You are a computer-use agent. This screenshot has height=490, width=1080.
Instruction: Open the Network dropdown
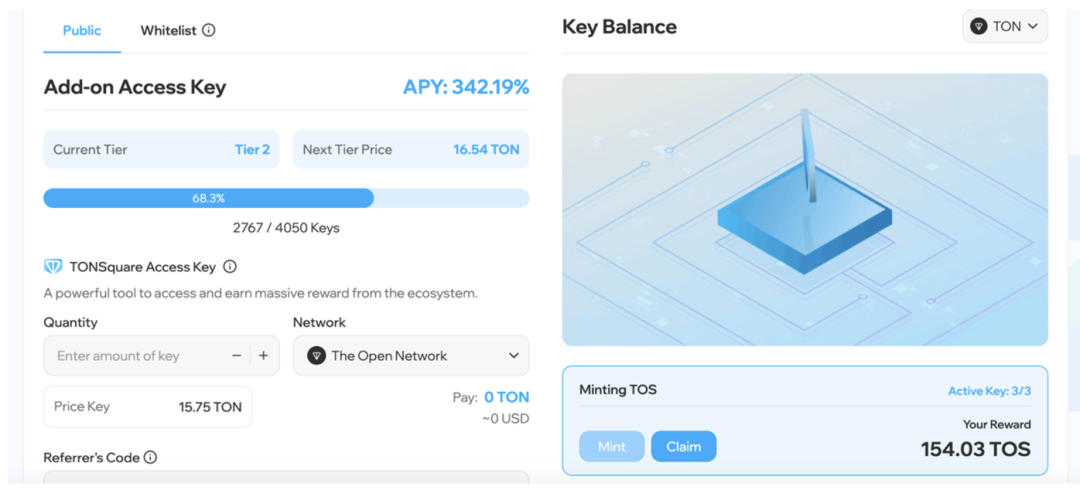(410, 355)
